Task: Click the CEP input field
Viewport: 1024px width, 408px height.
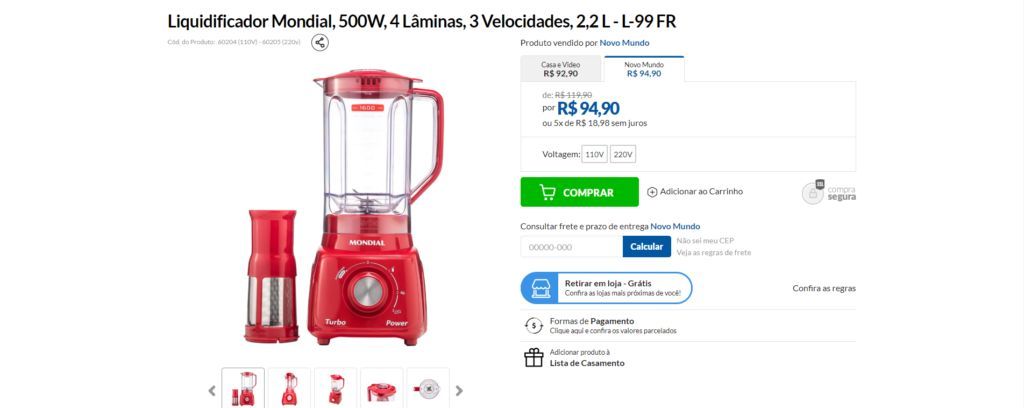Action: [571, 246]
